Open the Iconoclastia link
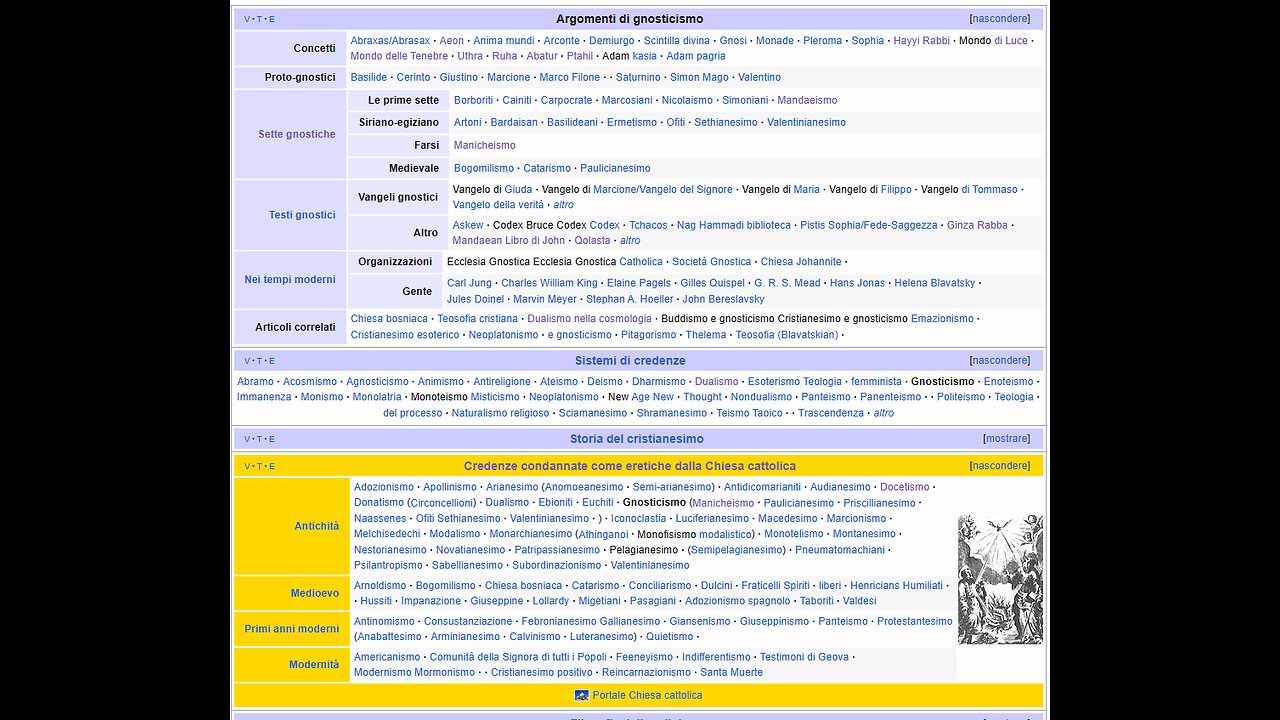The width and height of the screenshot is (1280, 720). (x=638, y=519)
